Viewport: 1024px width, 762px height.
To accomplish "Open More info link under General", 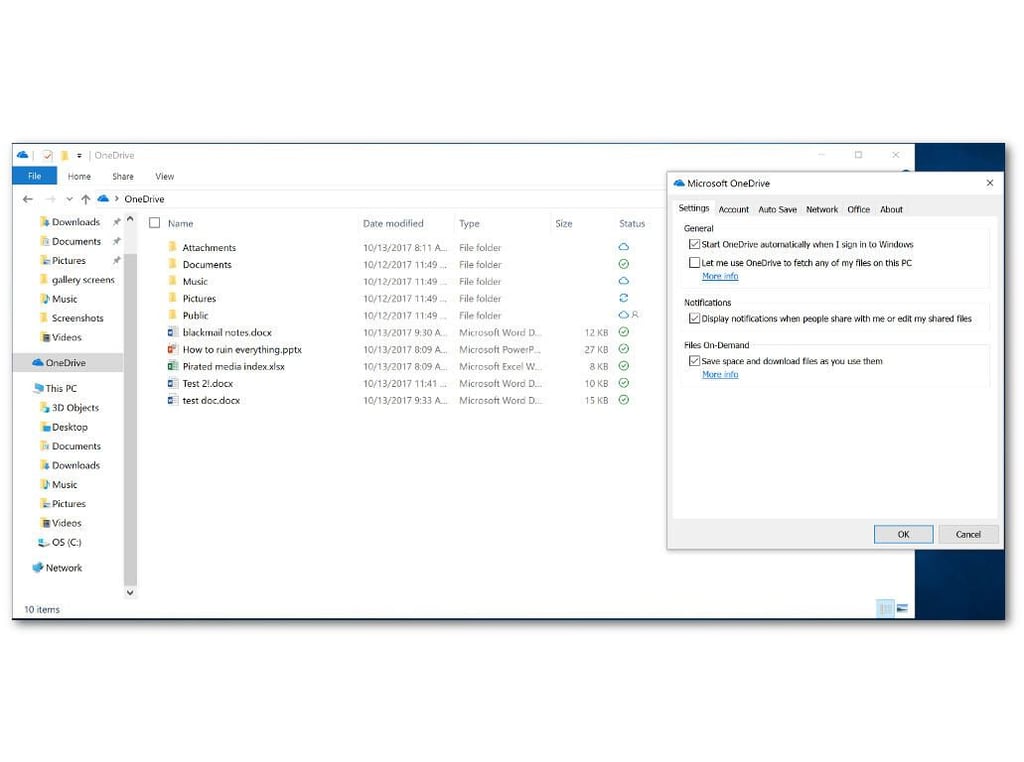I will click(x=720, y=276).
